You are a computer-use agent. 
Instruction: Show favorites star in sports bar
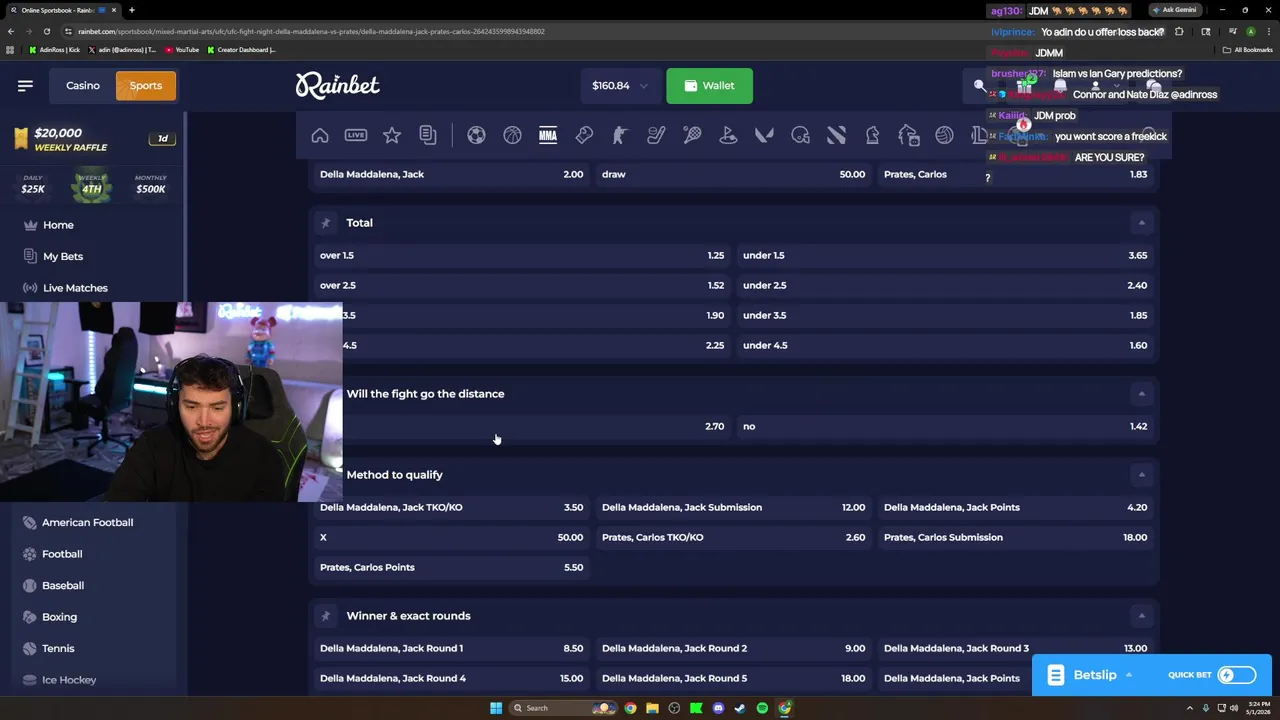pos(392,135)
